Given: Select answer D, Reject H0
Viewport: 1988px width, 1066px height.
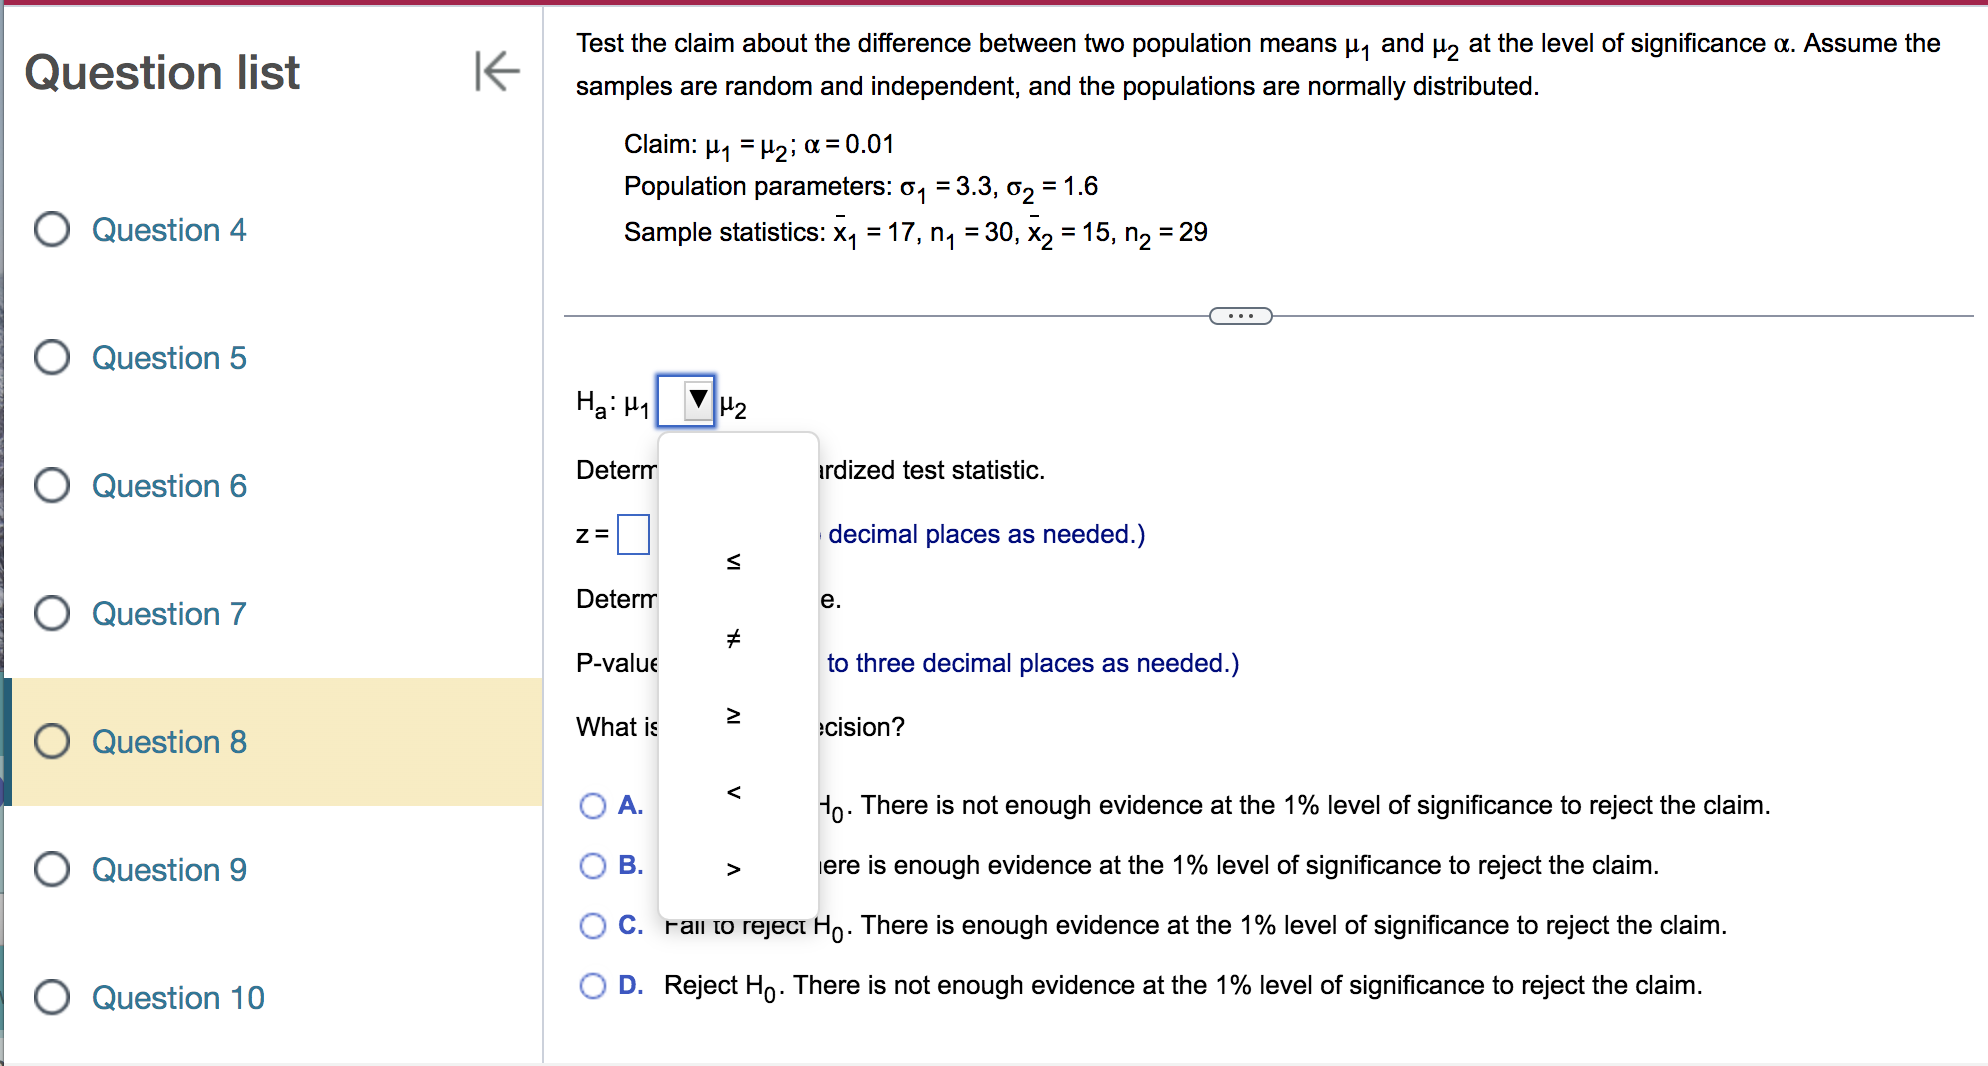Looking at the screenshot, I should point(592,986).
